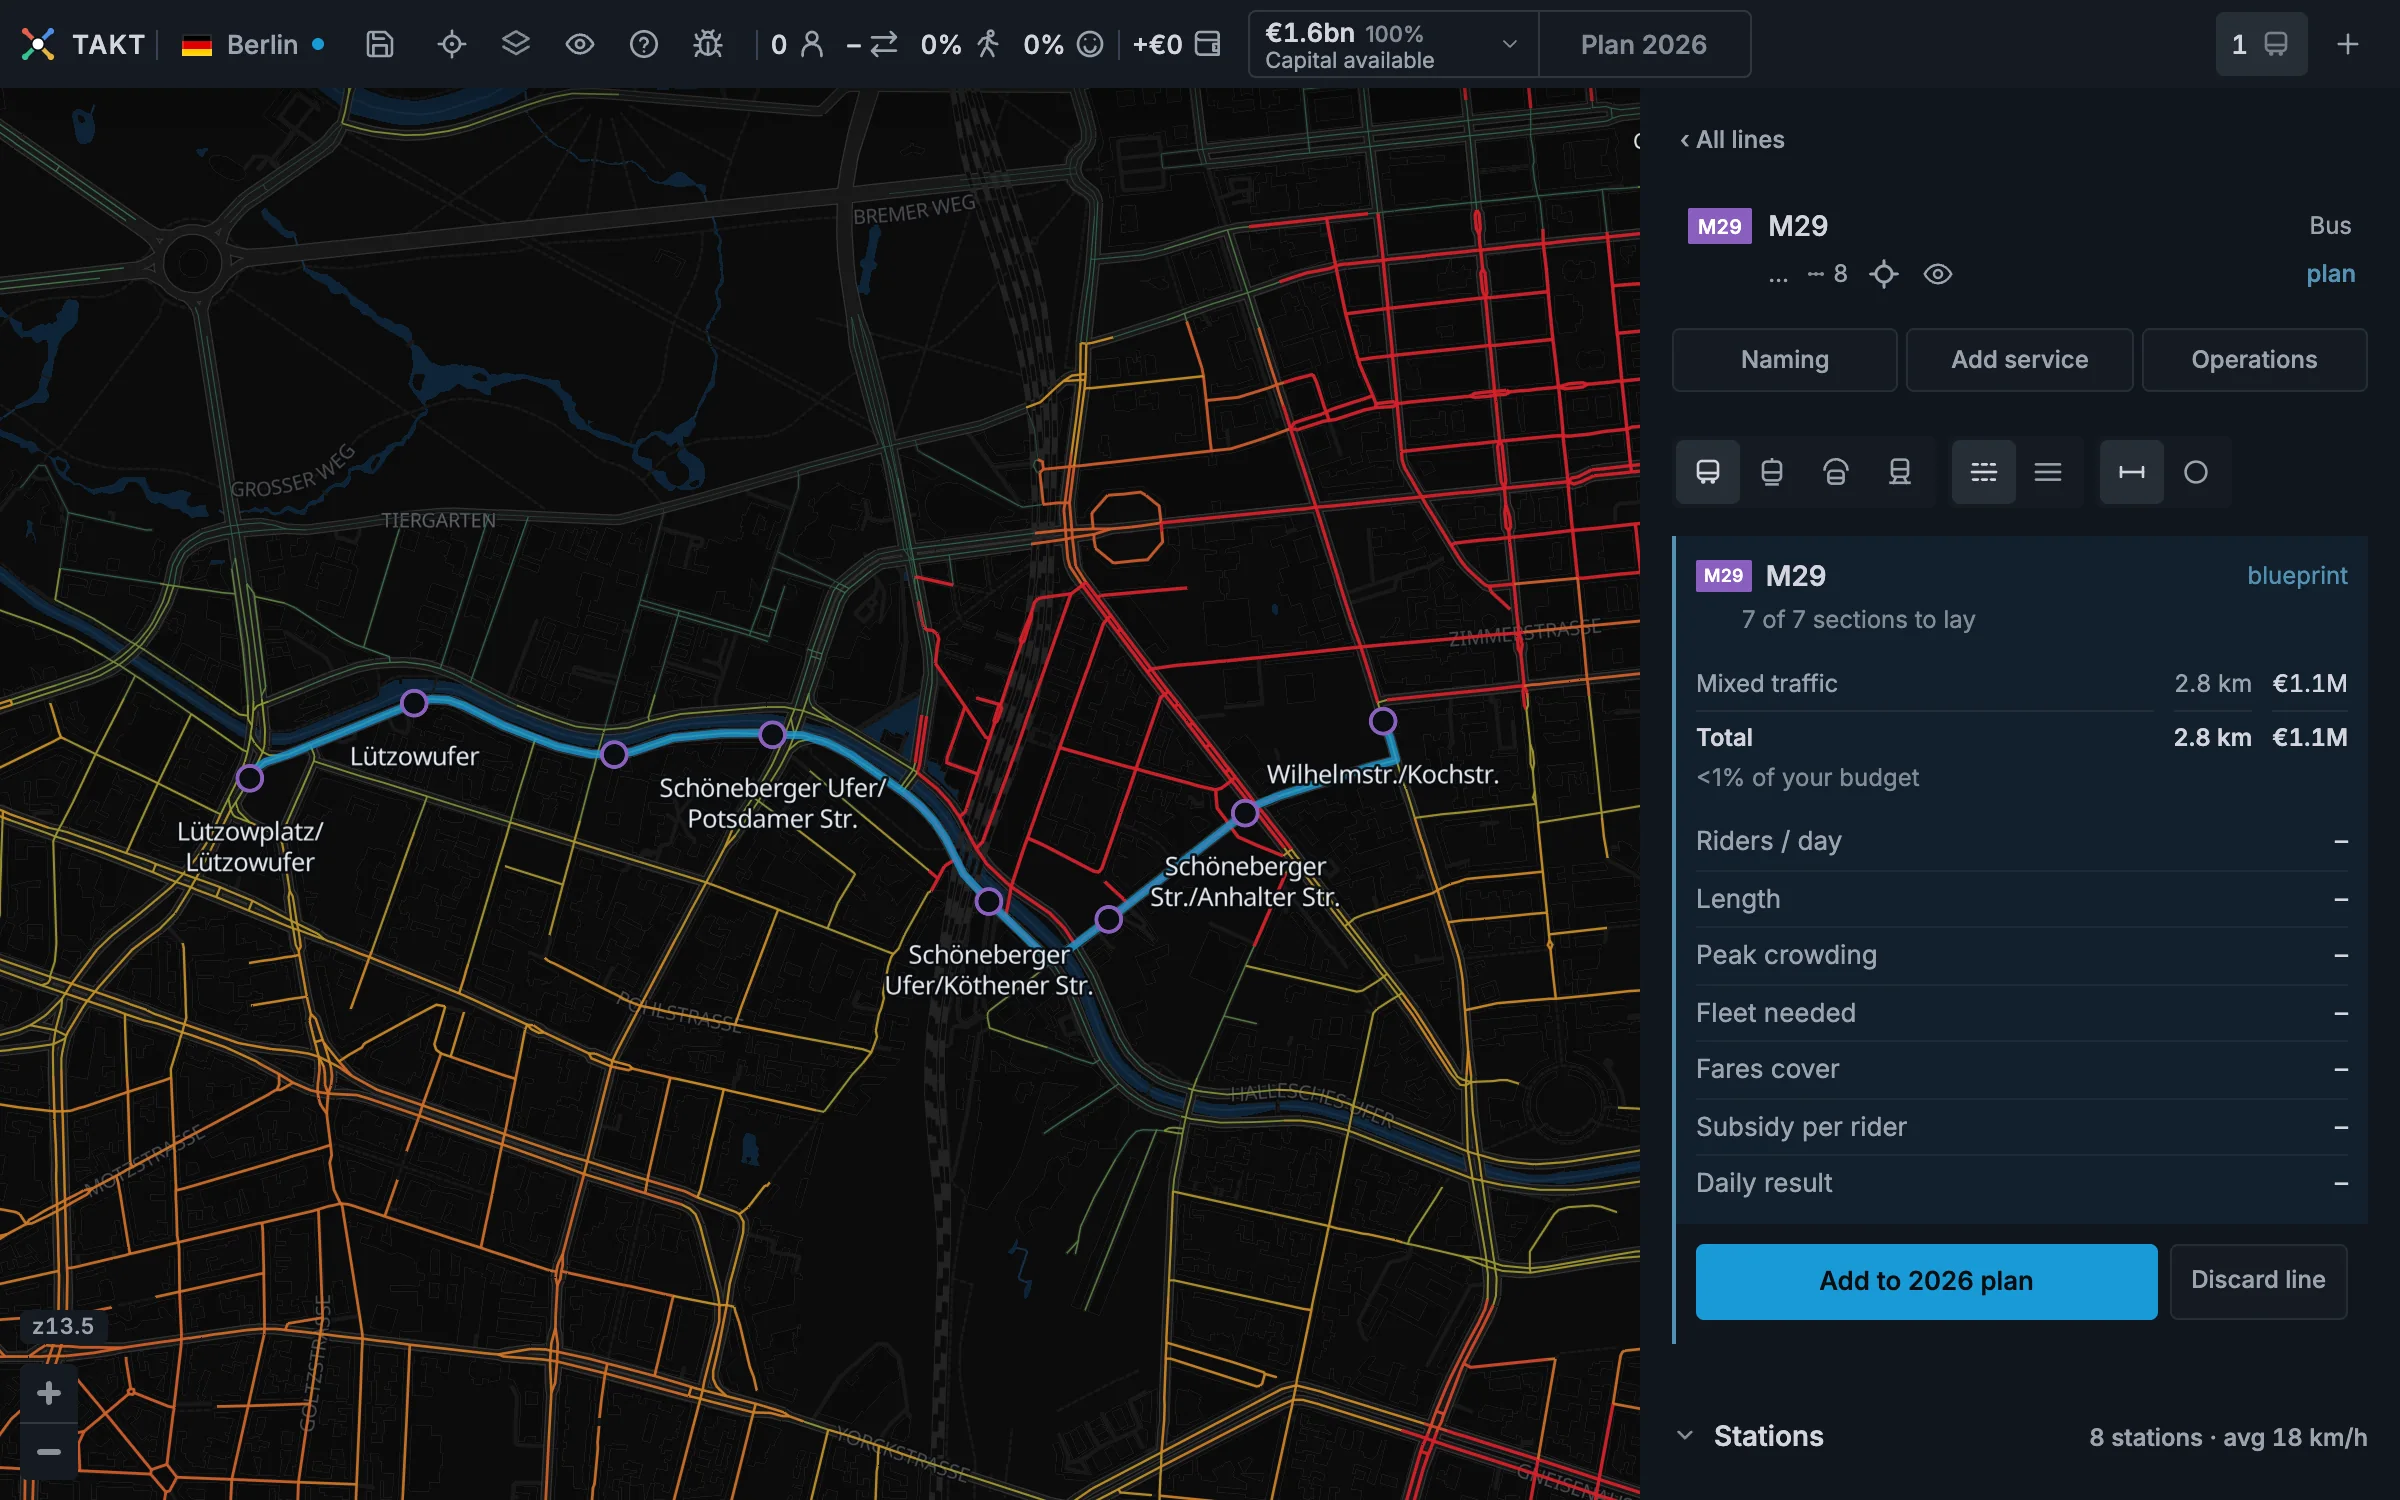Select the end-to-end line shape option
The width and height of the screenshot is (2400, 1500).
[x=2132, y=472]
